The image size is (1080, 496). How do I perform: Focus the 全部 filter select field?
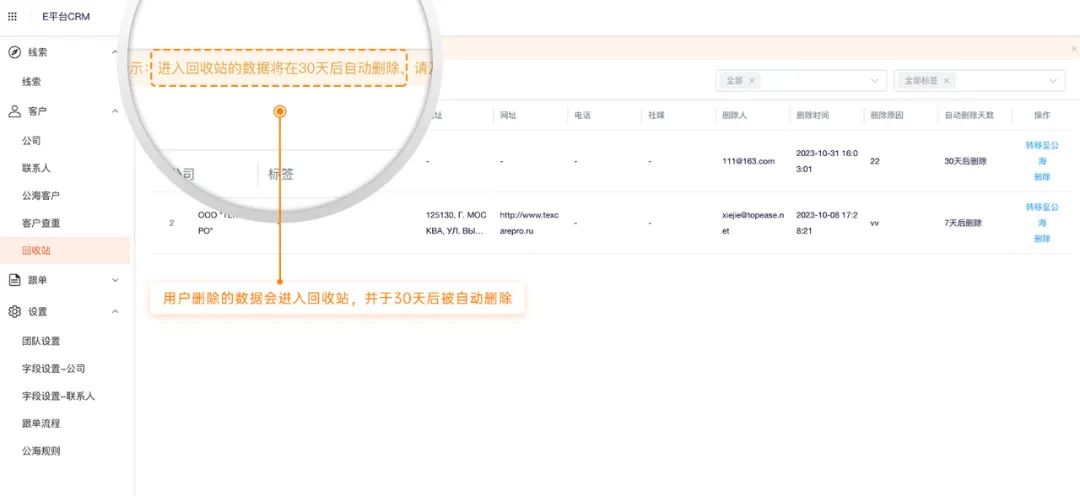[801, 81]
